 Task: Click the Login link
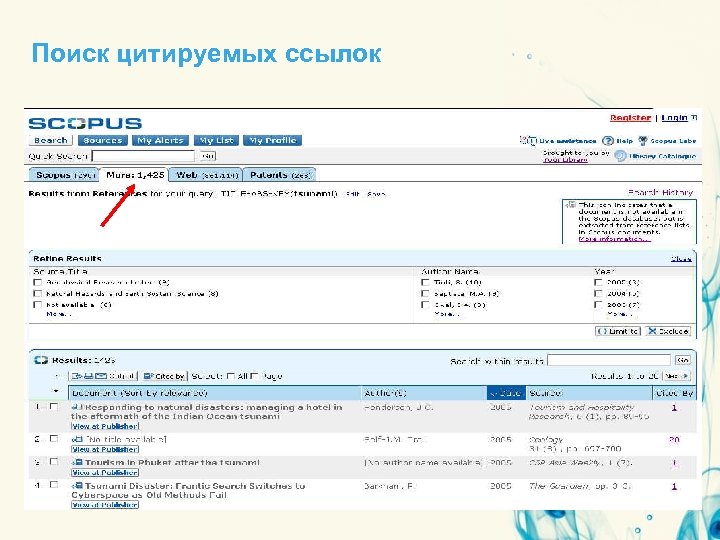click(x=675, y=118)
